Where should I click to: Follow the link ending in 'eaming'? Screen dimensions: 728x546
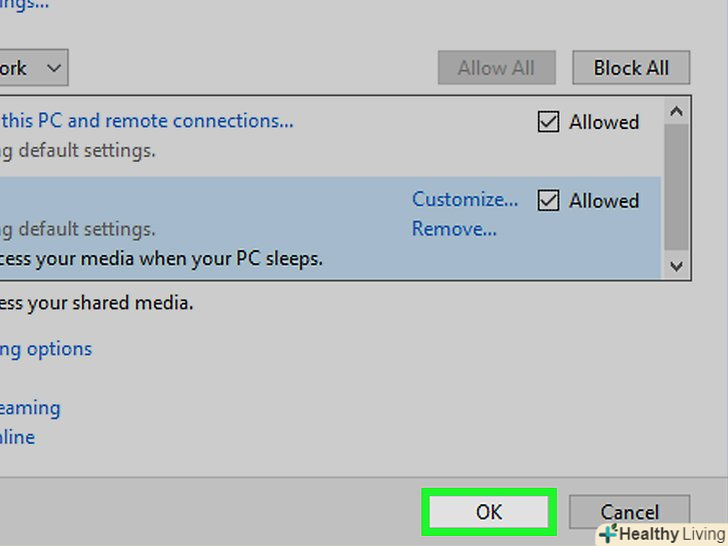pyautogui.click(x=30, y=408)
